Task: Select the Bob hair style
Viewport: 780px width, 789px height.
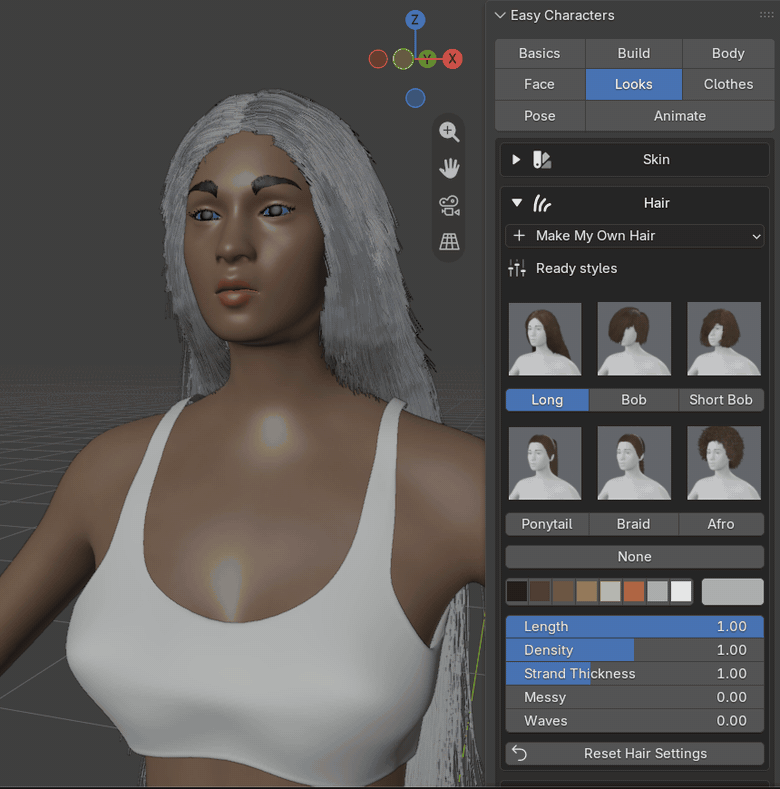Action: (x=634, y=400)
